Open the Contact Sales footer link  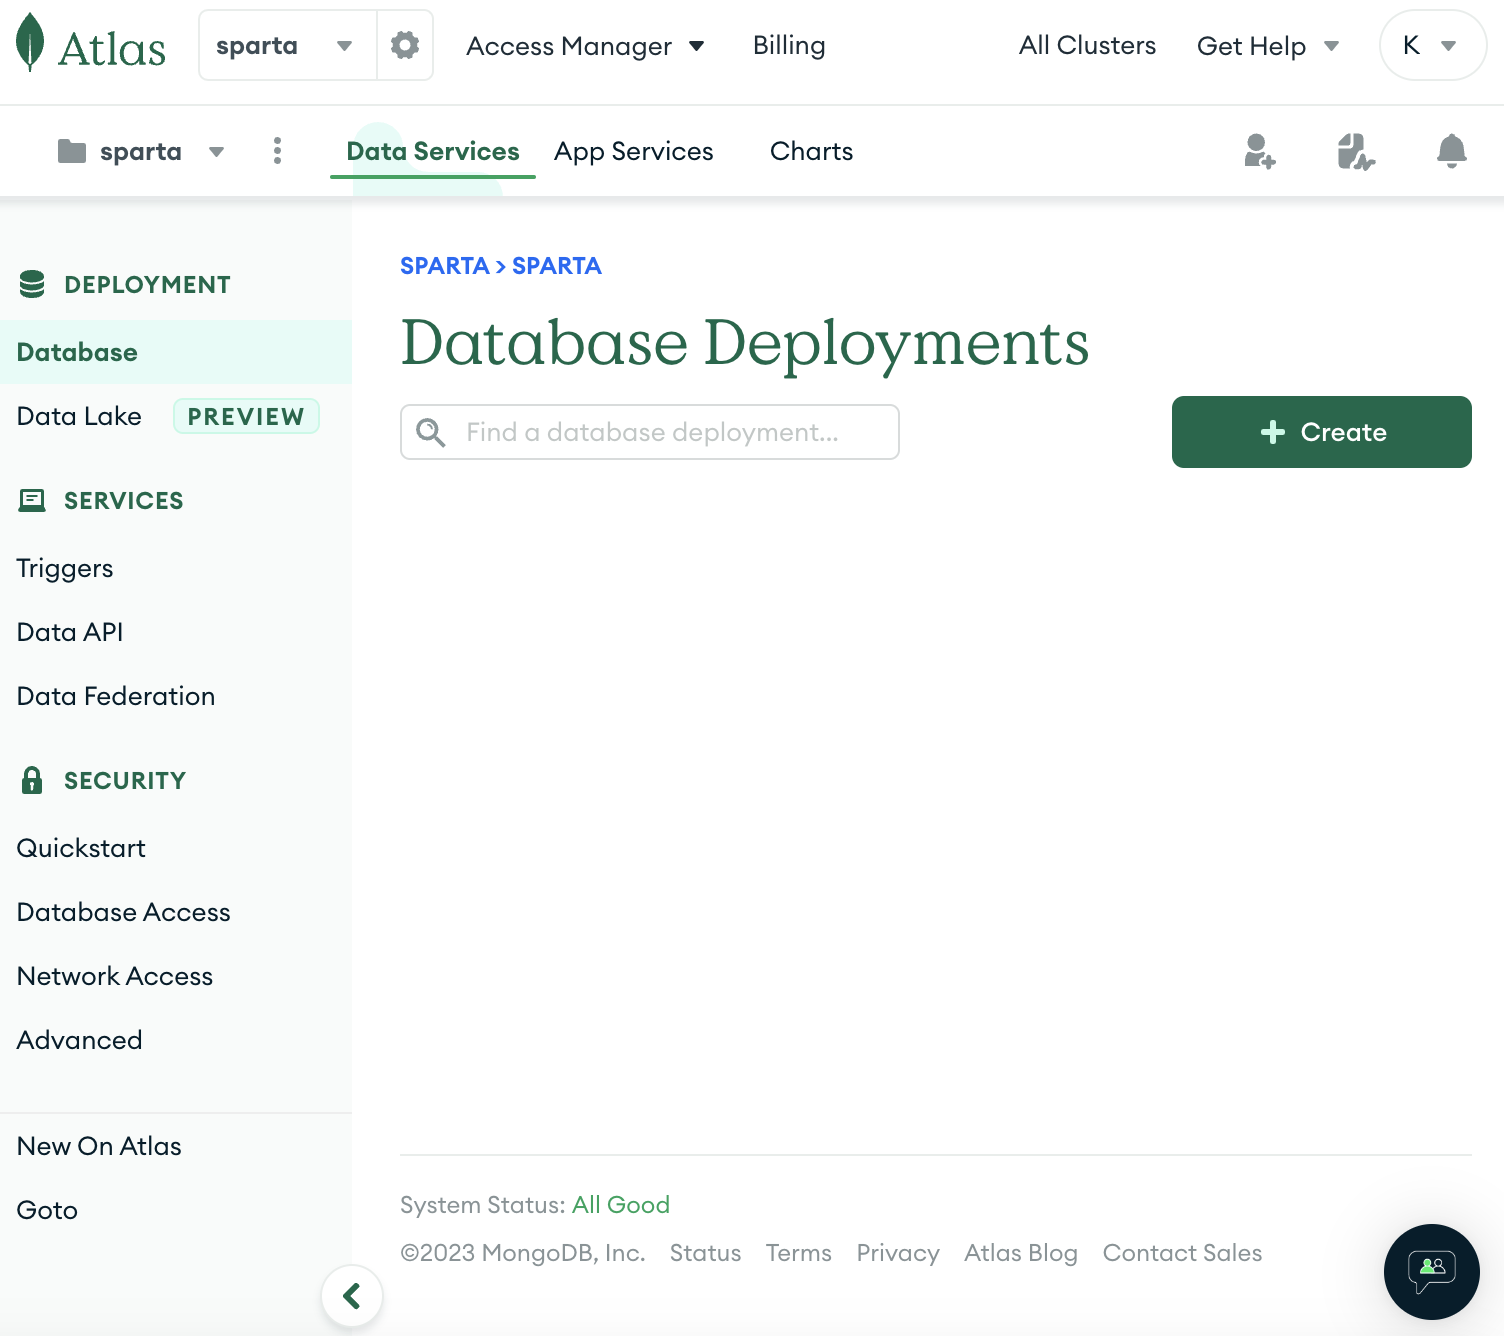[1183, 1253]
